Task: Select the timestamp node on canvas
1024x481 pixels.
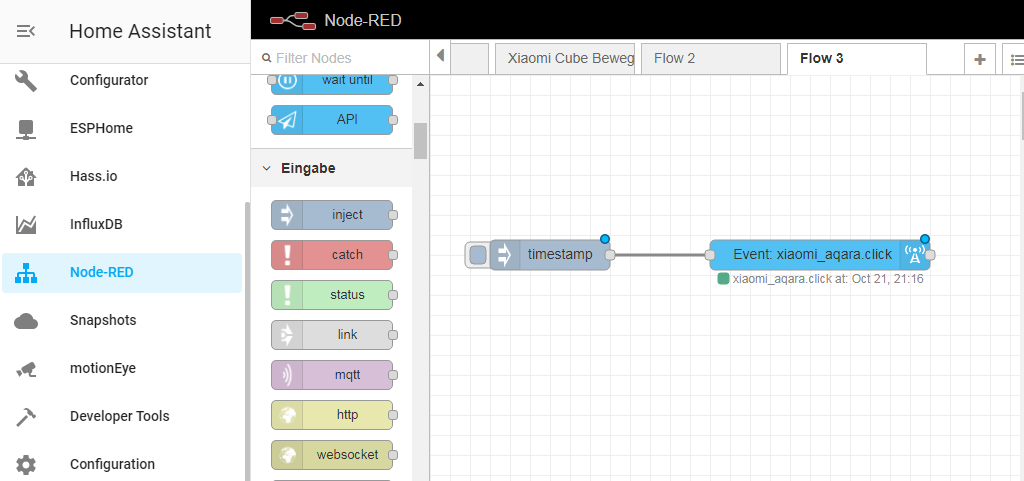Action: click(x=550, y=255)
